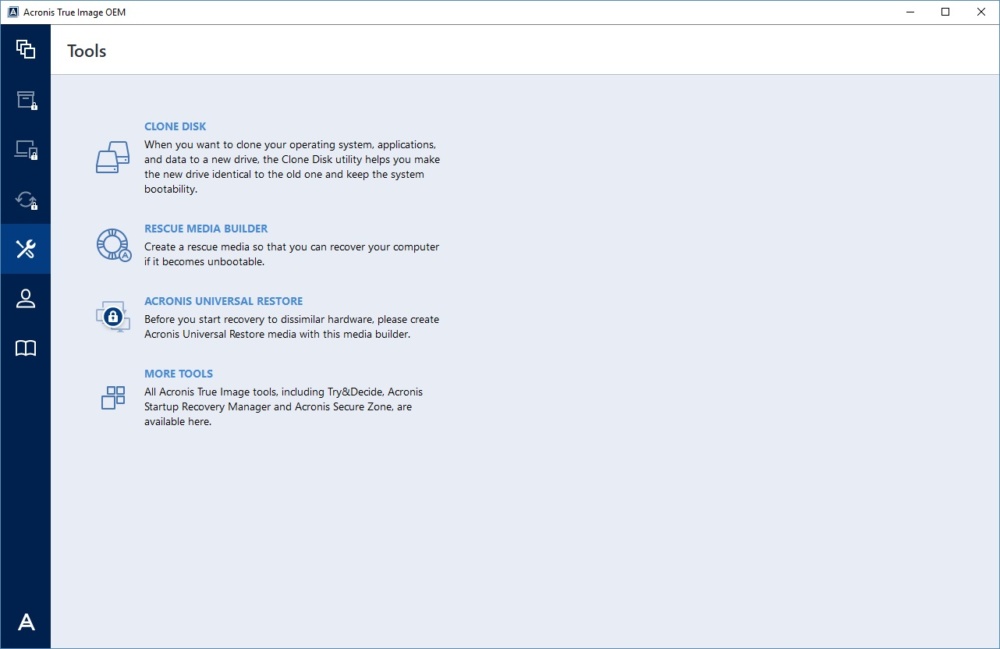The height and width of the screenshot is (649, 1000).
Task: Click the Rescue Media Builder lifebuoy icon
Action: pos(114,245)
